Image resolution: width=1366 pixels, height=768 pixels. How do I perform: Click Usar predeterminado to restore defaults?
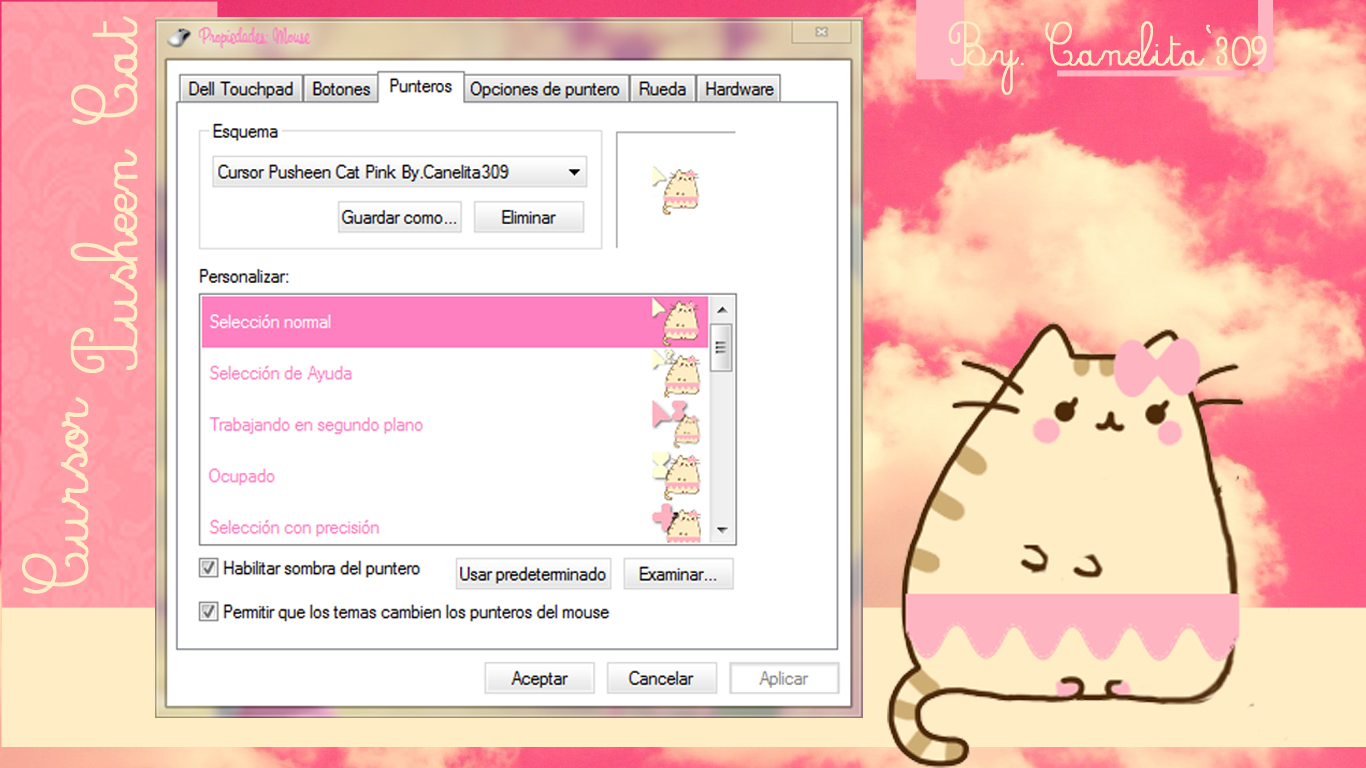click(x=533, y=573)
